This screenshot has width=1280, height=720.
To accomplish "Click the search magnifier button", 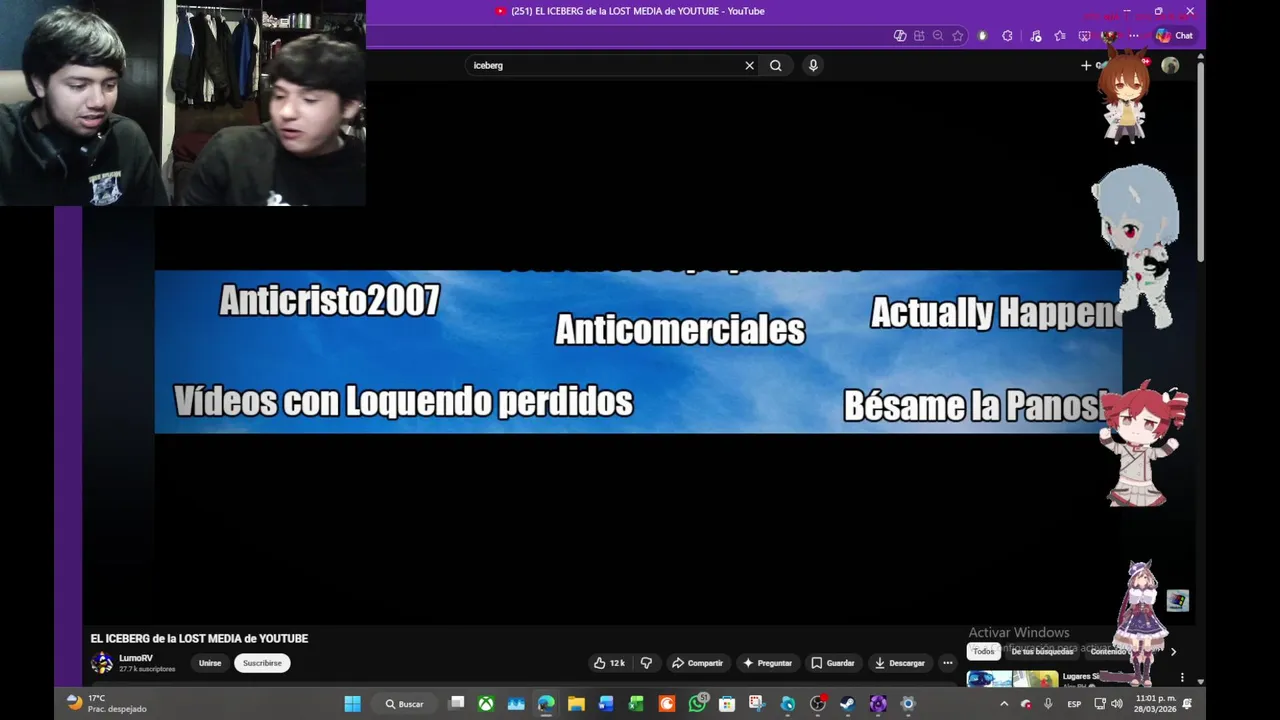I will [x=776, y=65].
